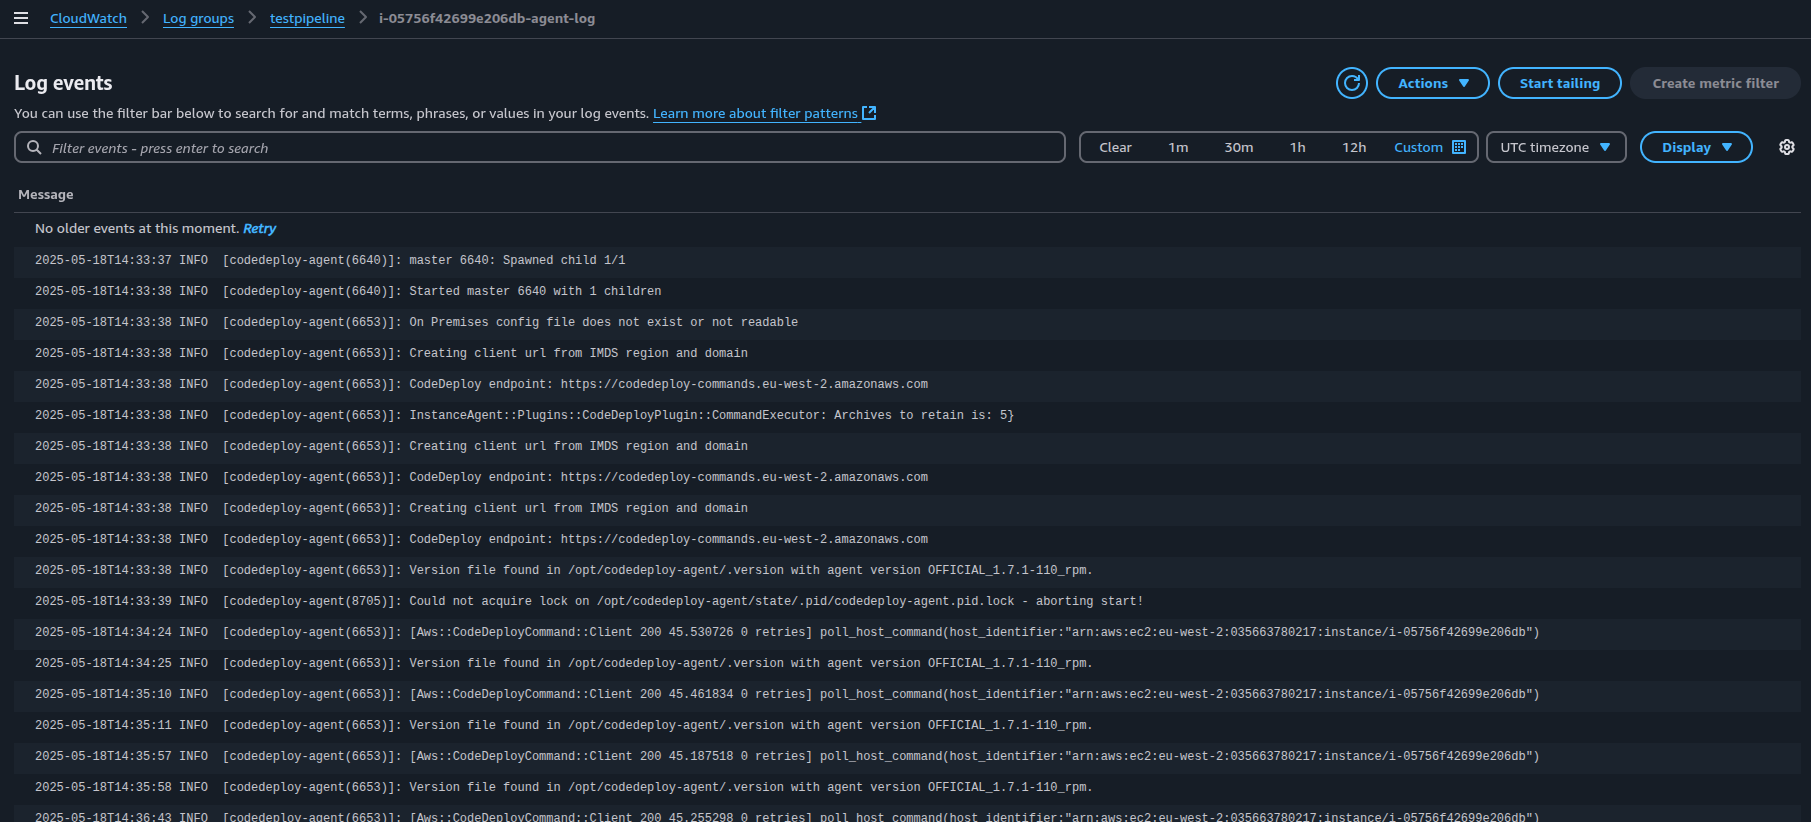Select 14:35:10 poll_host_command log row
Screen dimensions: 1811x822
point(907,694)
